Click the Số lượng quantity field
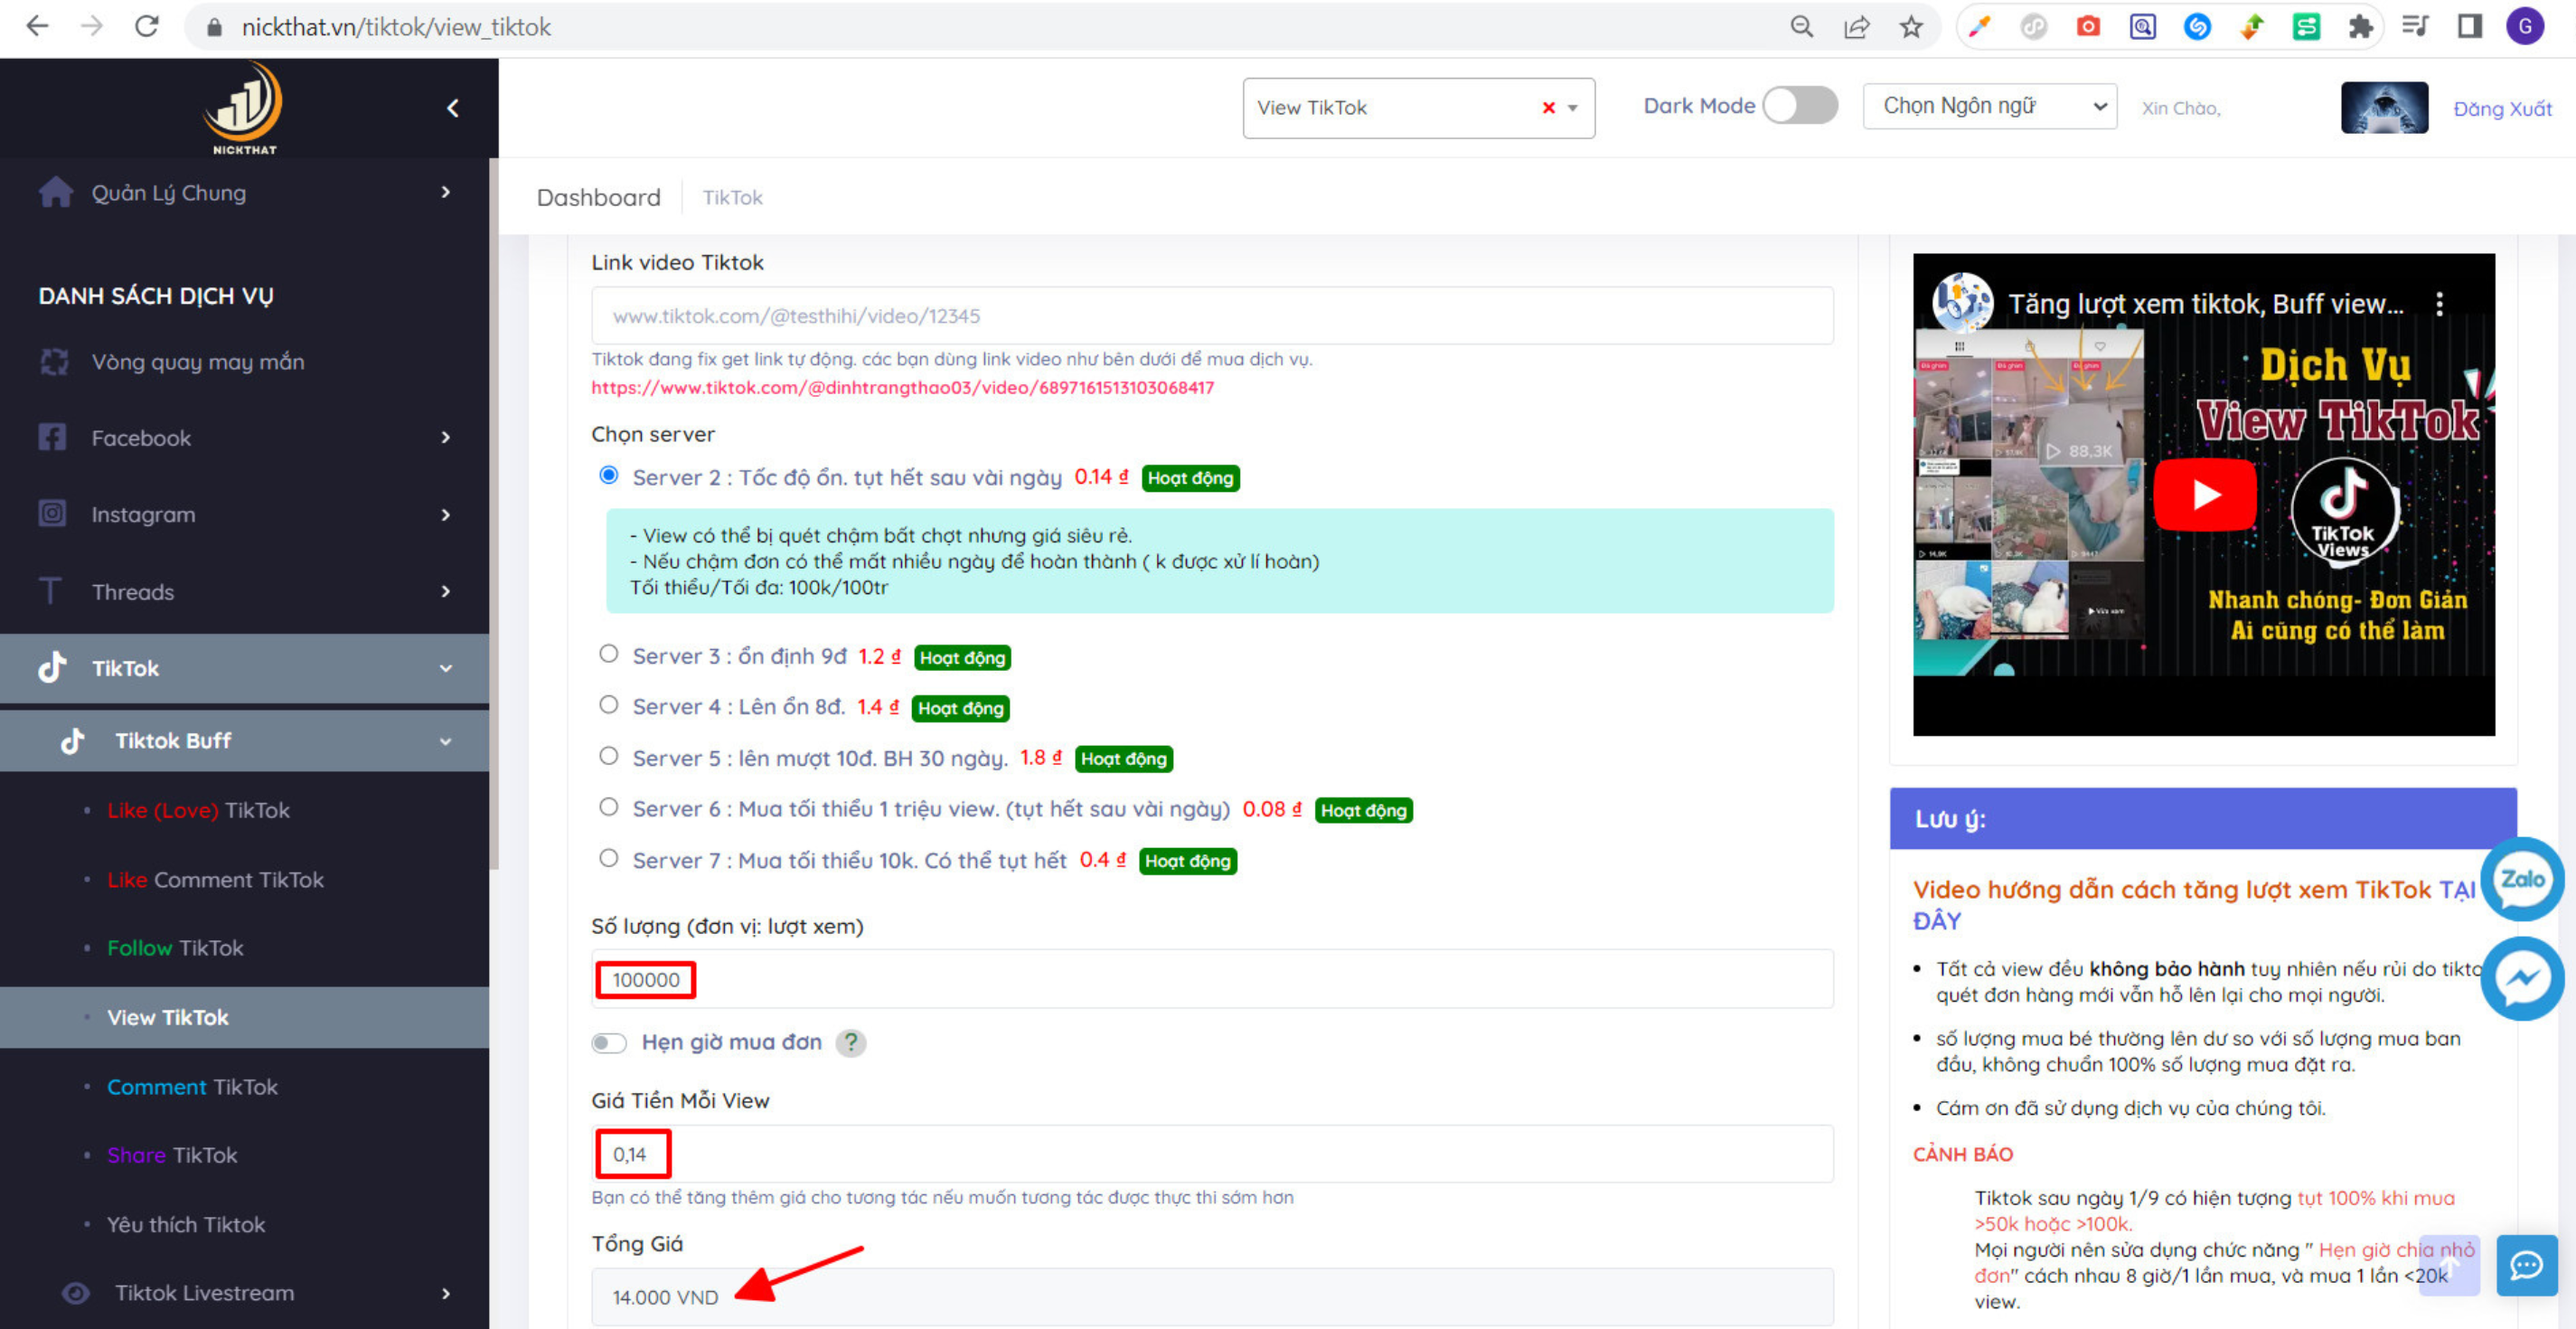The width and height of the screenshot is (2576, 1329). [1212, 979]
